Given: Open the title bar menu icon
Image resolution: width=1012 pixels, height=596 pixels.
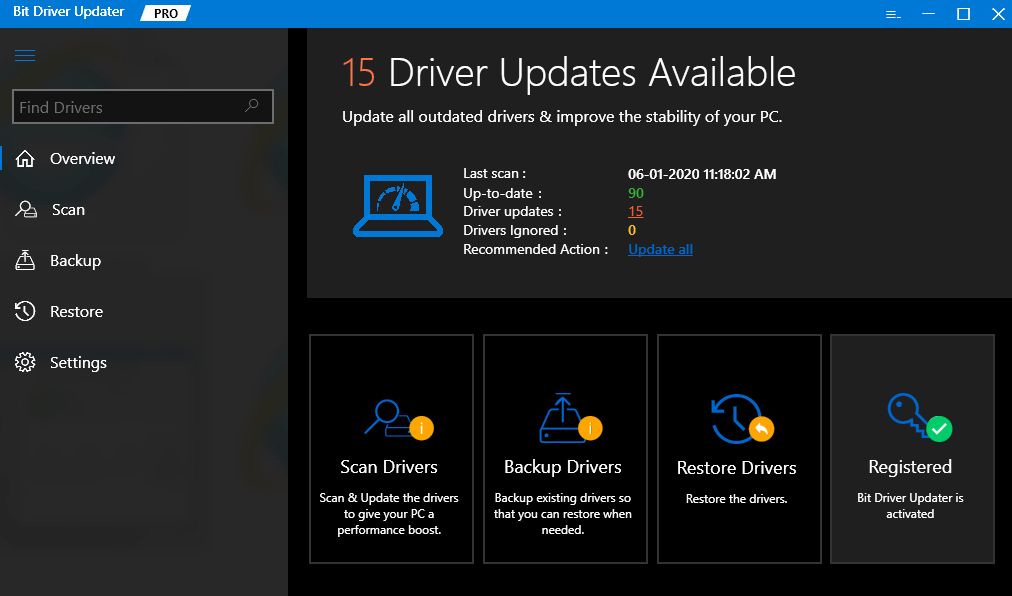Looking at the screenshot, I should click(x=893, y=14).
